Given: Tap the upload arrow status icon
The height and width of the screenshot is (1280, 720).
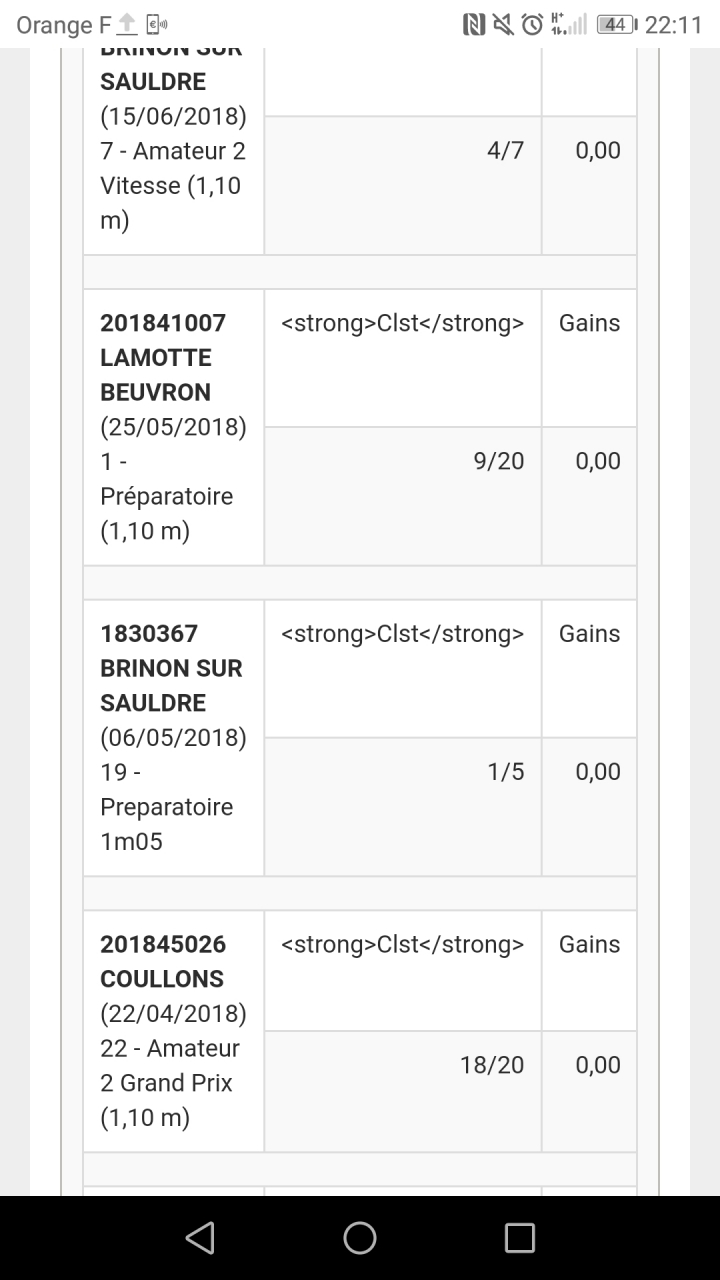Looking at the screenshot, I should (x=127, y=25).
